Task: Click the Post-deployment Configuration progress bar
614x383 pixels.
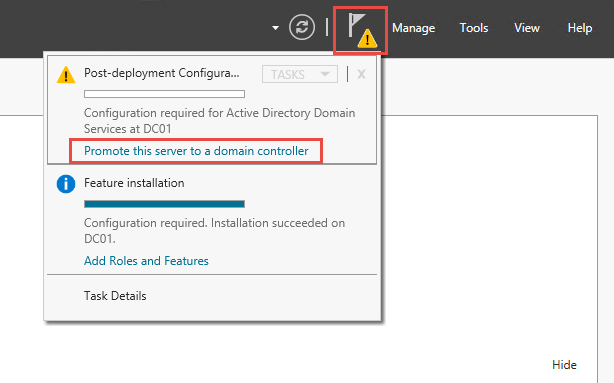Action: tap(164, 94)
